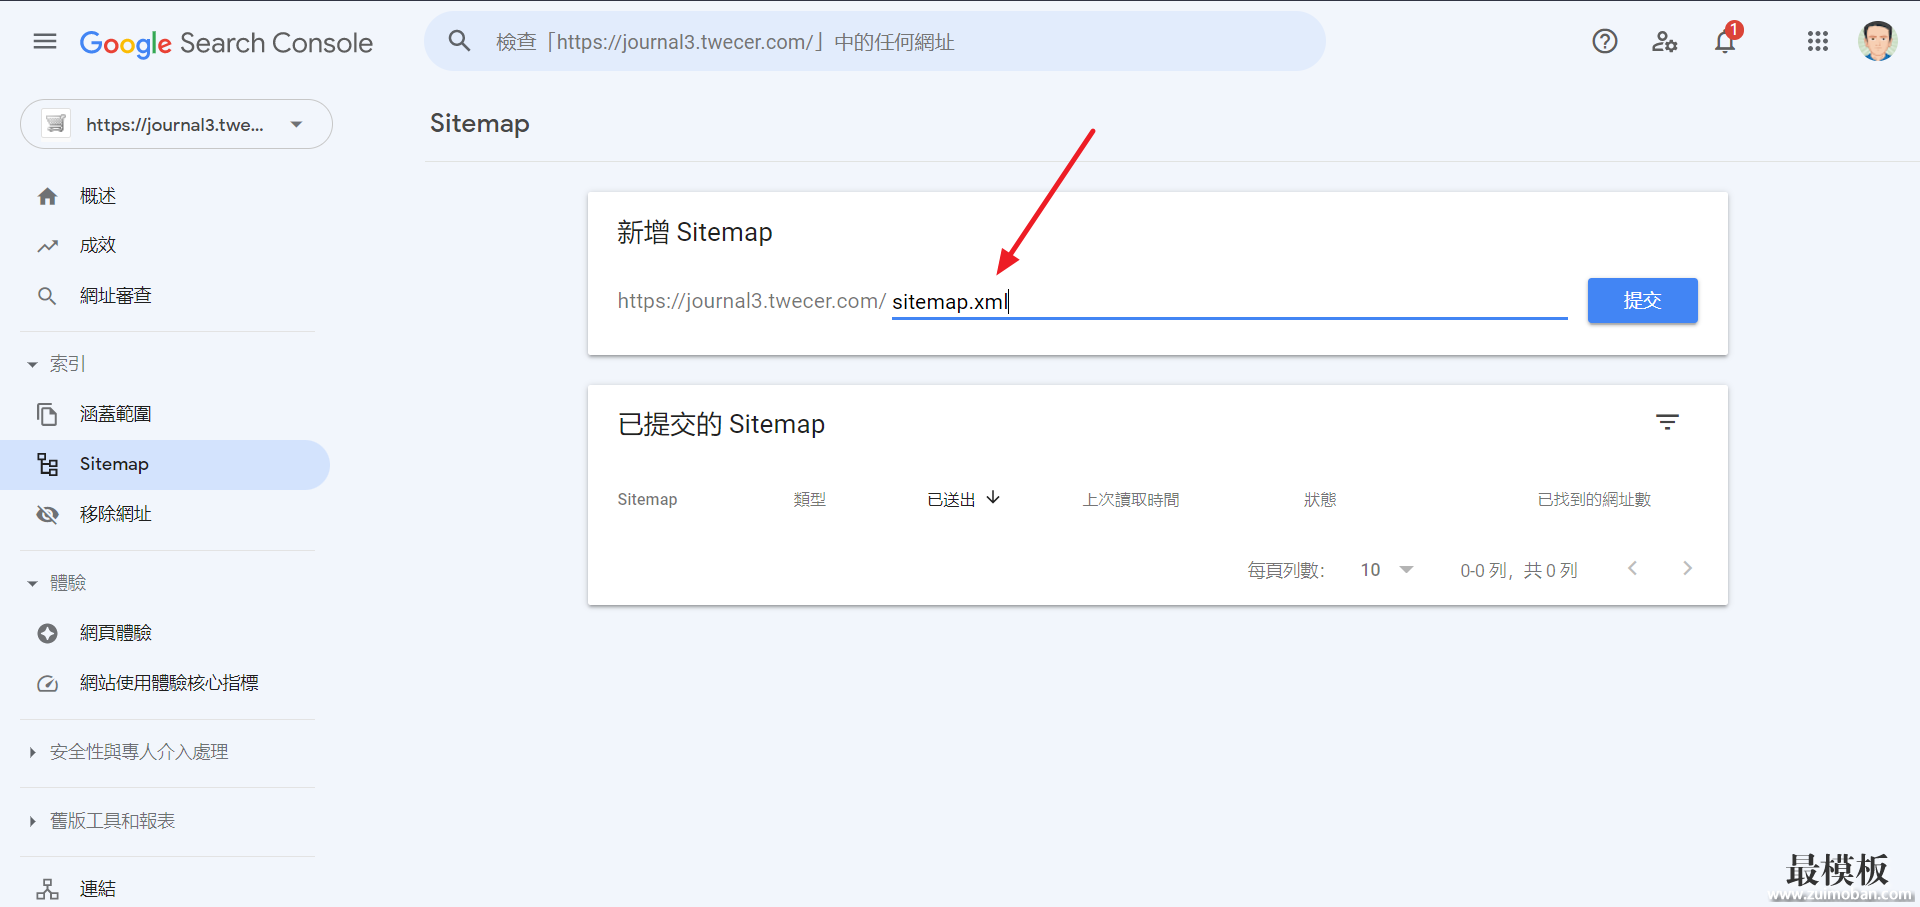
Task: Open the Google apps grid
Action: click(x=1817, y=42)
